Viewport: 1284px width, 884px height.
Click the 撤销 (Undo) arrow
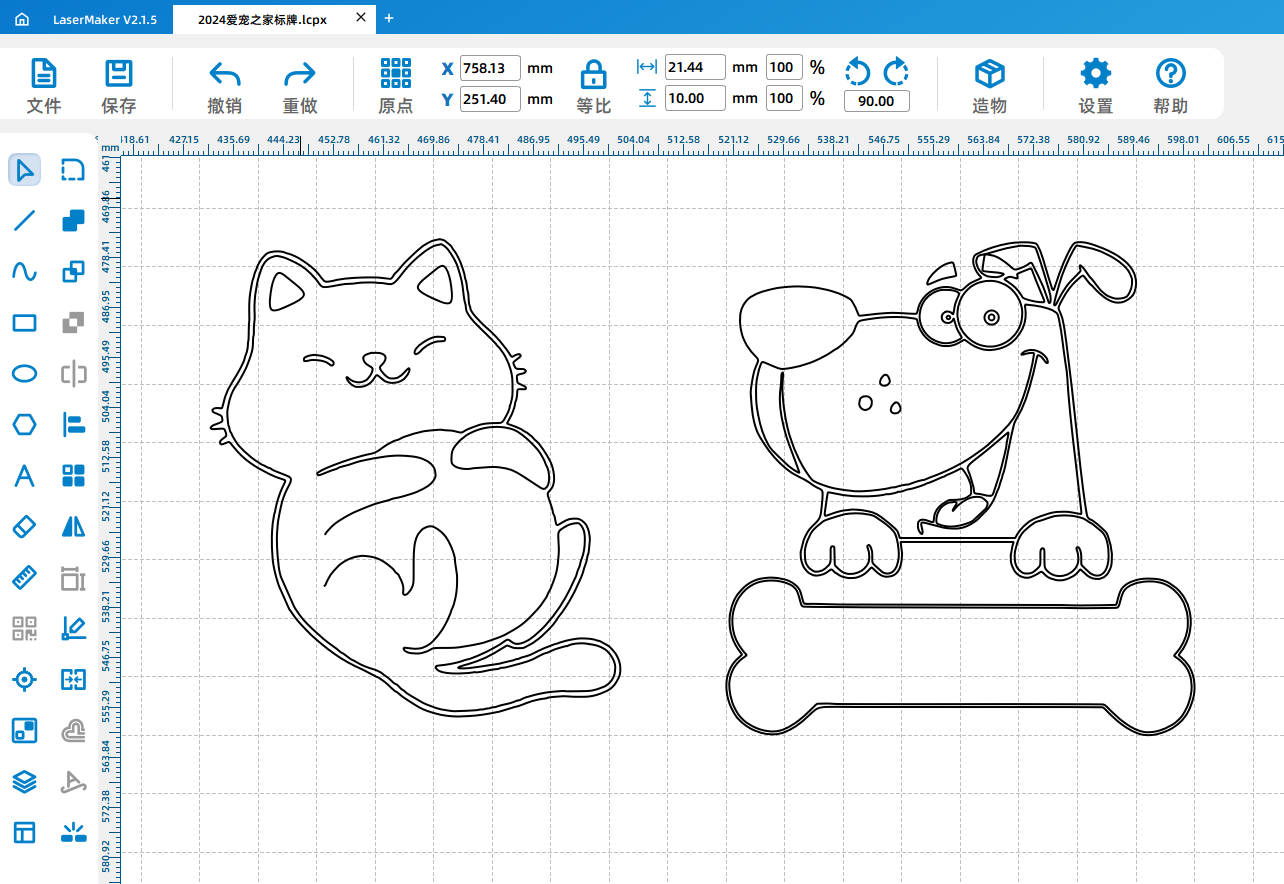(x=225, y=86)
